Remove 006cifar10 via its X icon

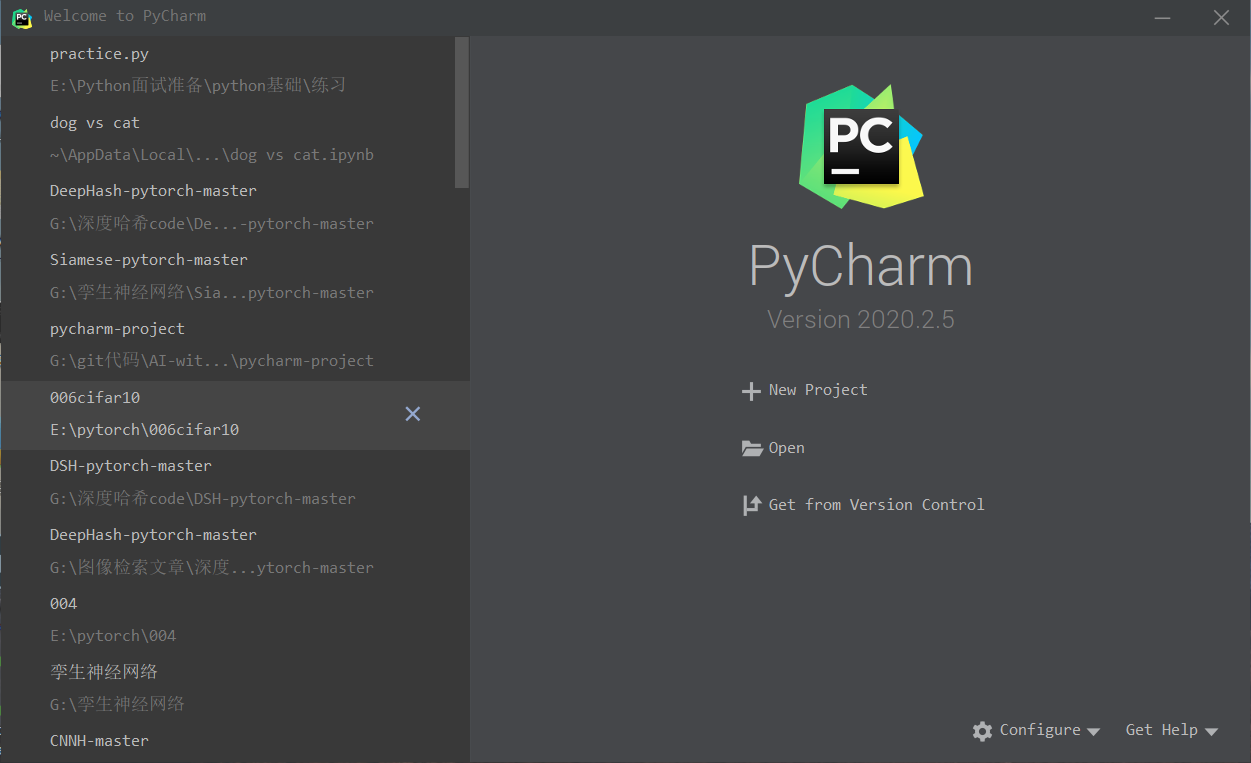click(x=412, y=413)
